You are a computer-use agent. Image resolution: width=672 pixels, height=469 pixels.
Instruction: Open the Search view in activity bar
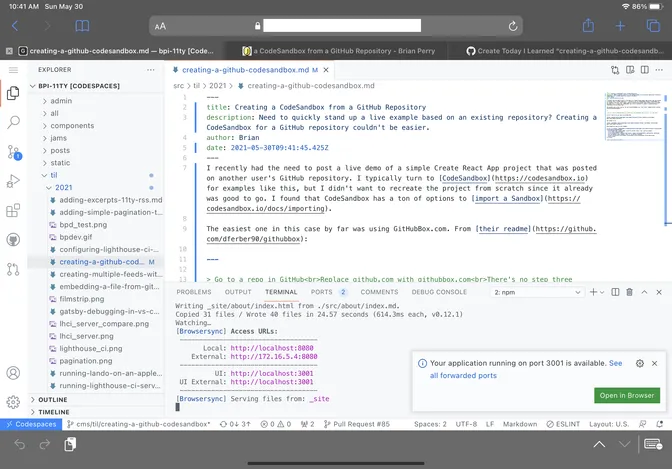coord(13,123)
